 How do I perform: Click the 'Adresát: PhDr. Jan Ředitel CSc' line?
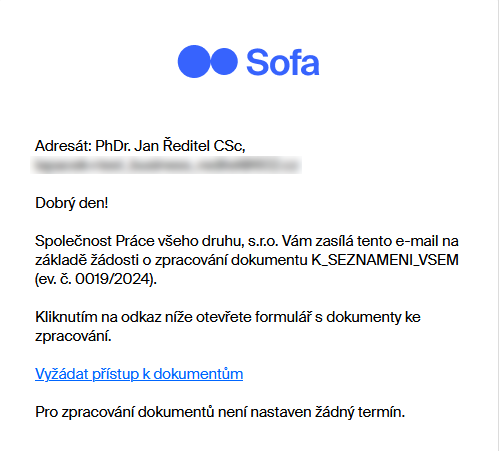(x=140, y=146)
